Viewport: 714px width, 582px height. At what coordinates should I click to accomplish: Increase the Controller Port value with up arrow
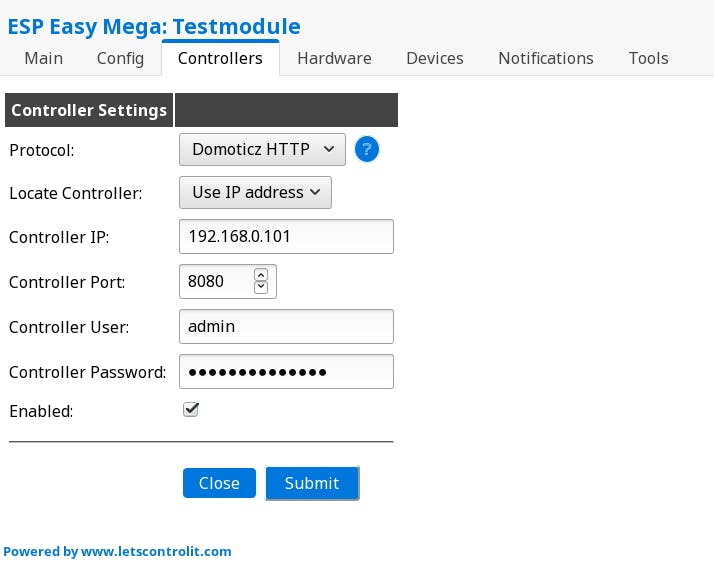tap(261, 274)
